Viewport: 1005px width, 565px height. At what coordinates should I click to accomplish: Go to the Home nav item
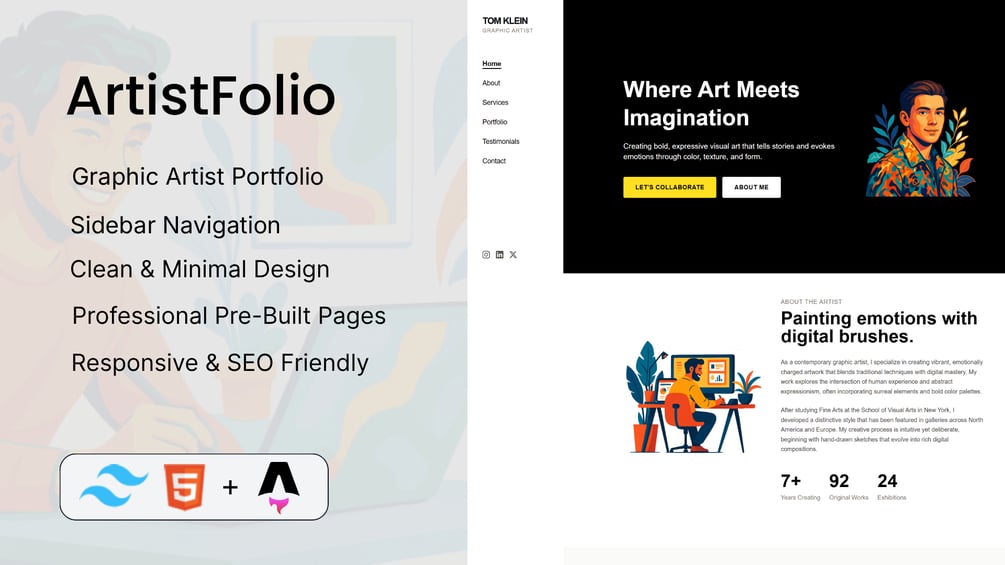pos(492,63)
